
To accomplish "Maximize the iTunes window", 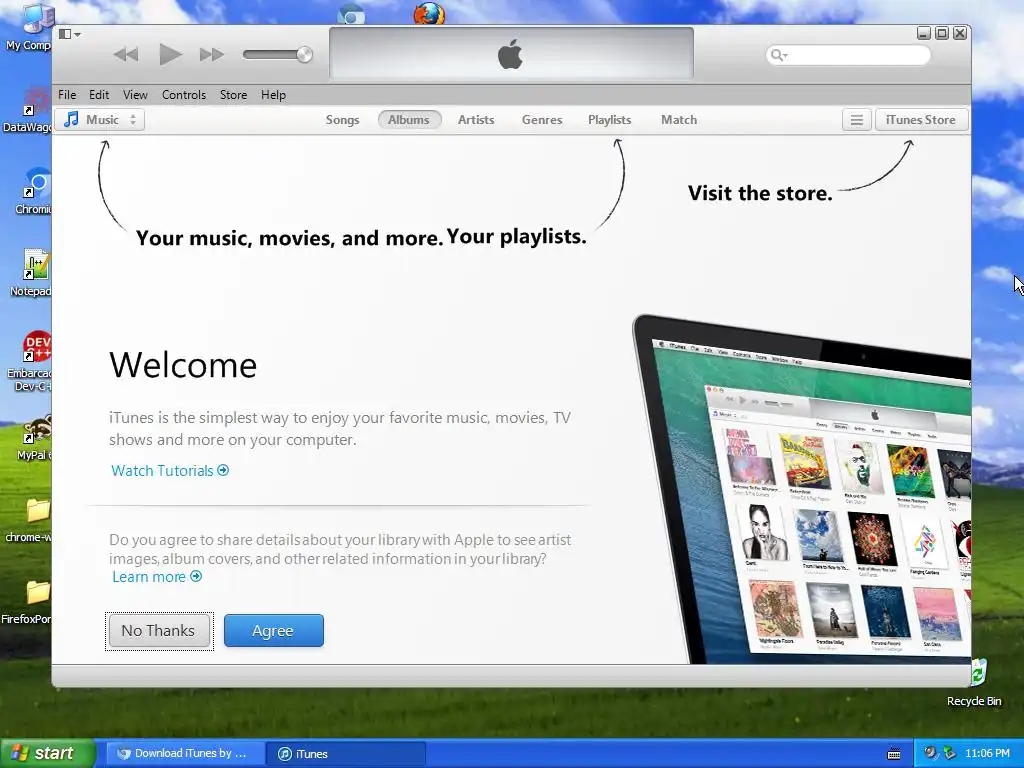I will coord(942,33).
